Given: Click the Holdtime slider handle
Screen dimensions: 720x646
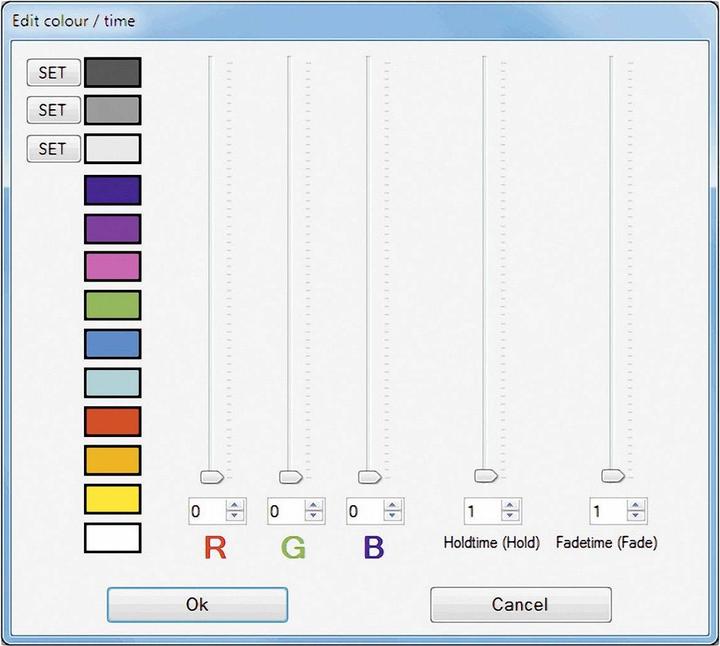Looking at the screenshot, I should [485, 476].
